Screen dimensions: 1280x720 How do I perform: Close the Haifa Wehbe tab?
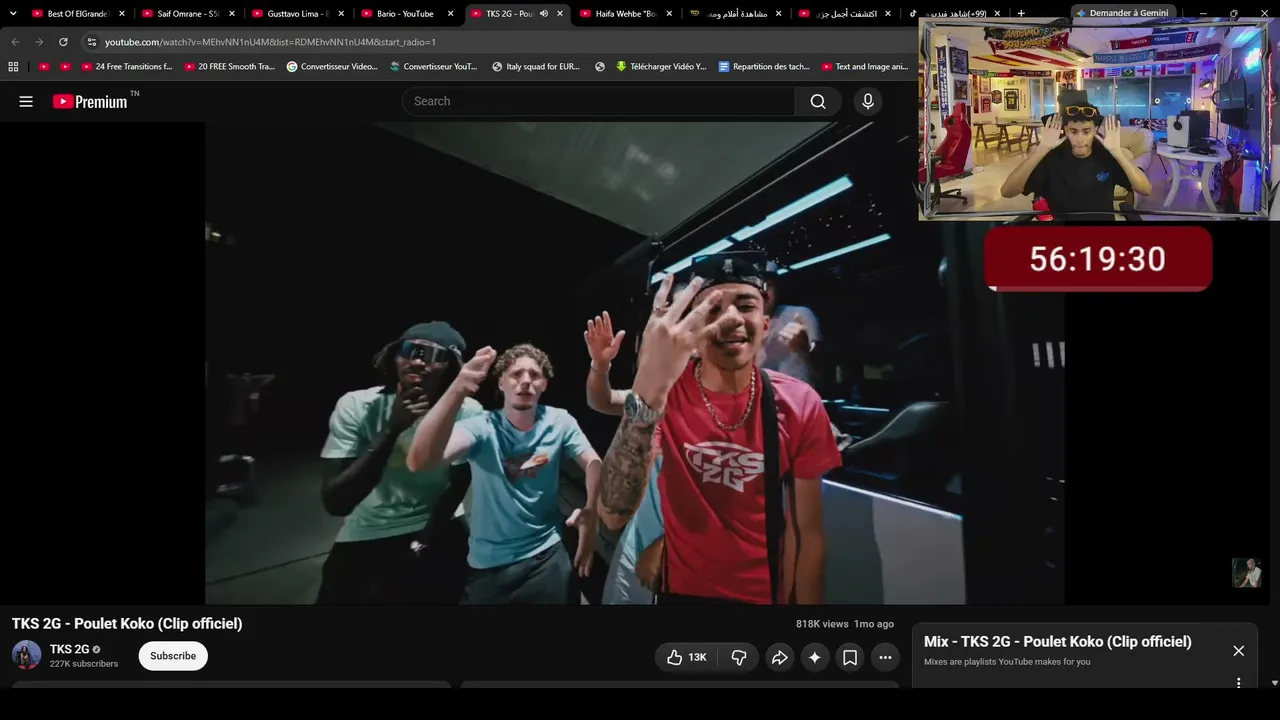(669, 14)
